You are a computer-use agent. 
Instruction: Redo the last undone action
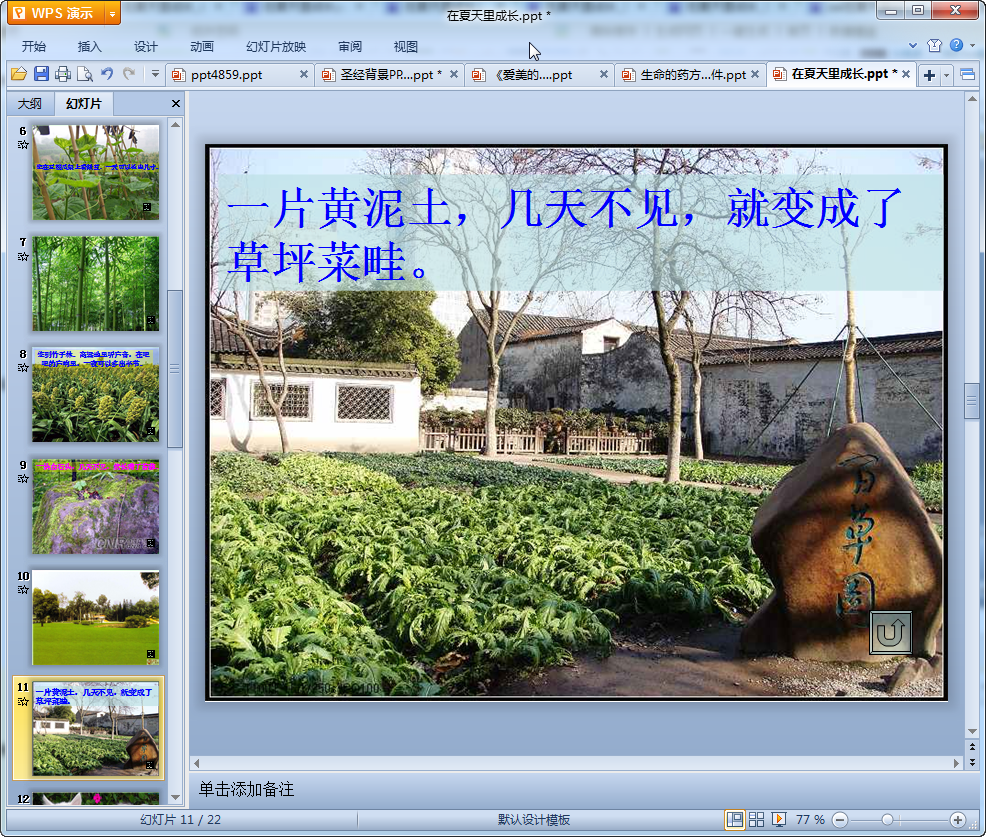click(129, 74)
